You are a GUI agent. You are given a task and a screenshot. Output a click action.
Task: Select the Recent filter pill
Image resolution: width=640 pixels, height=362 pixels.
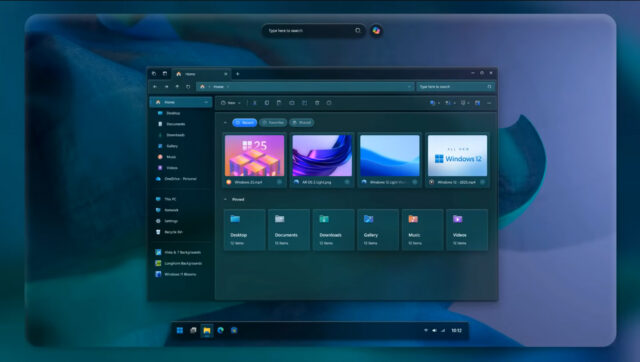tap(244, 122)
